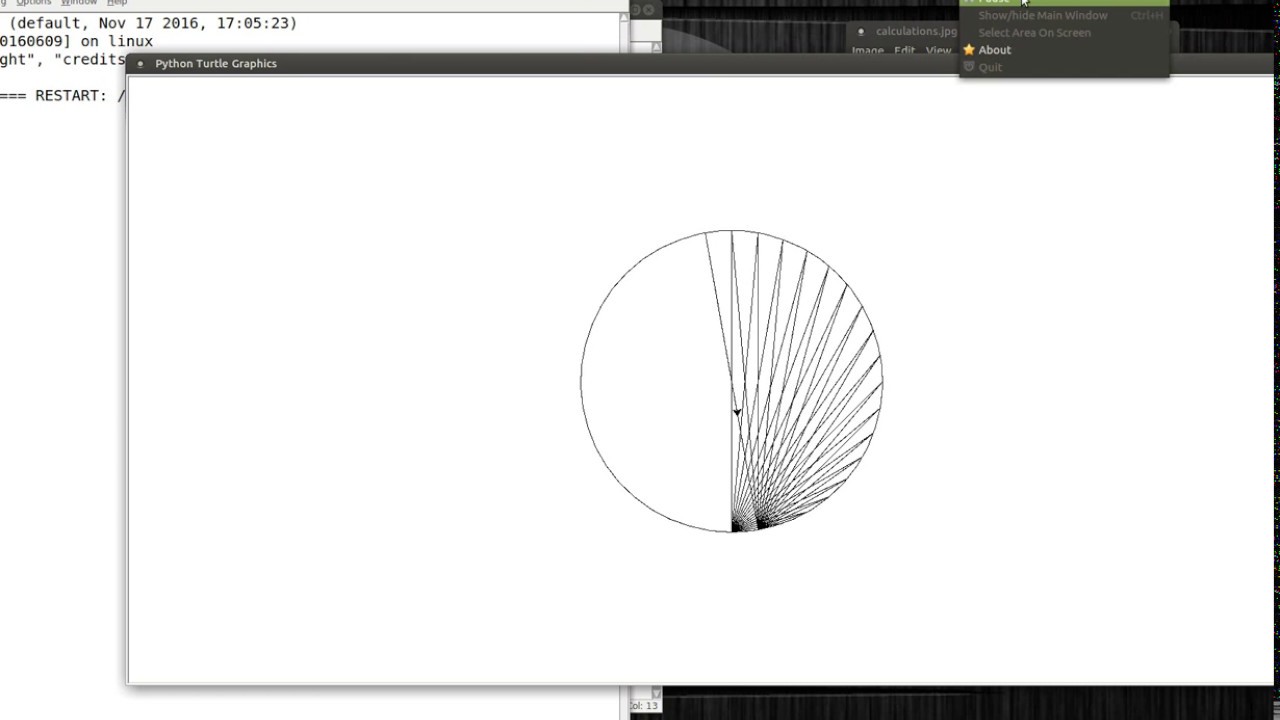Viewport: 1280px width, 720px height.
Task: Click the RESTART line in IDLE shell
Action: 62,96
